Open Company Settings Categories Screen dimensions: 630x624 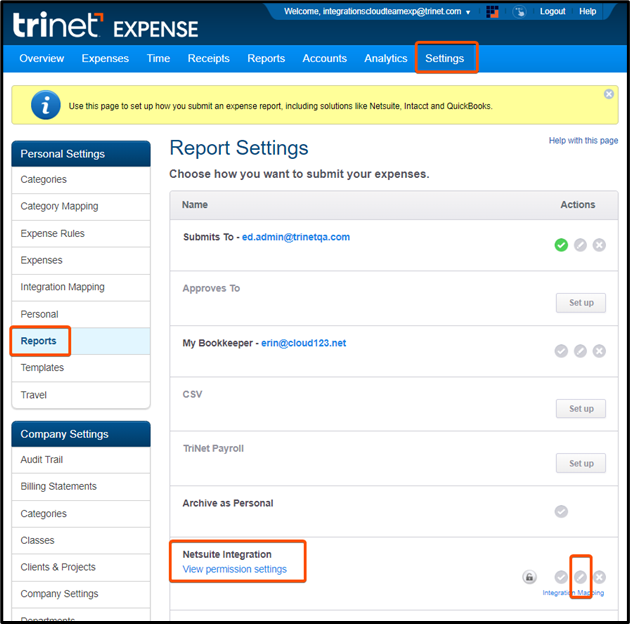pos(81,514)
